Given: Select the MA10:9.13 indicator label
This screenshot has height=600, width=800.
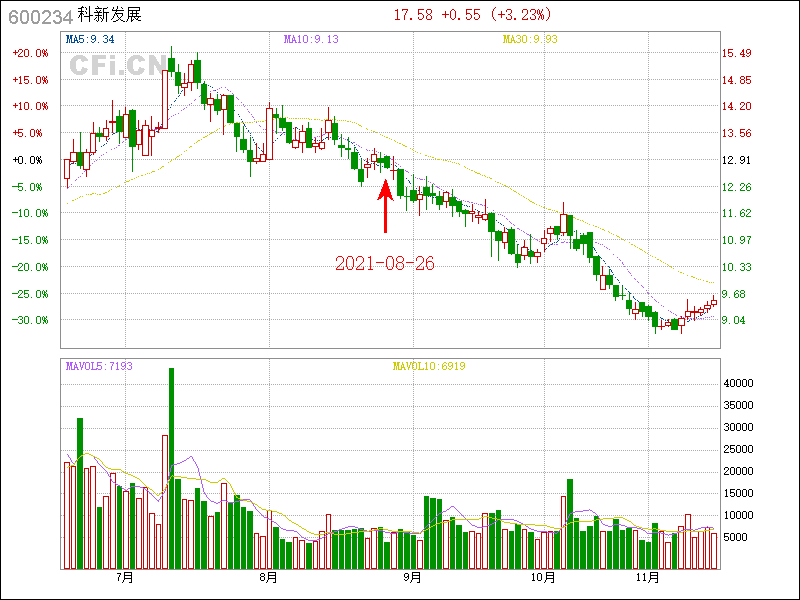Looking at the screenshot, I should (x=312, y=40).
